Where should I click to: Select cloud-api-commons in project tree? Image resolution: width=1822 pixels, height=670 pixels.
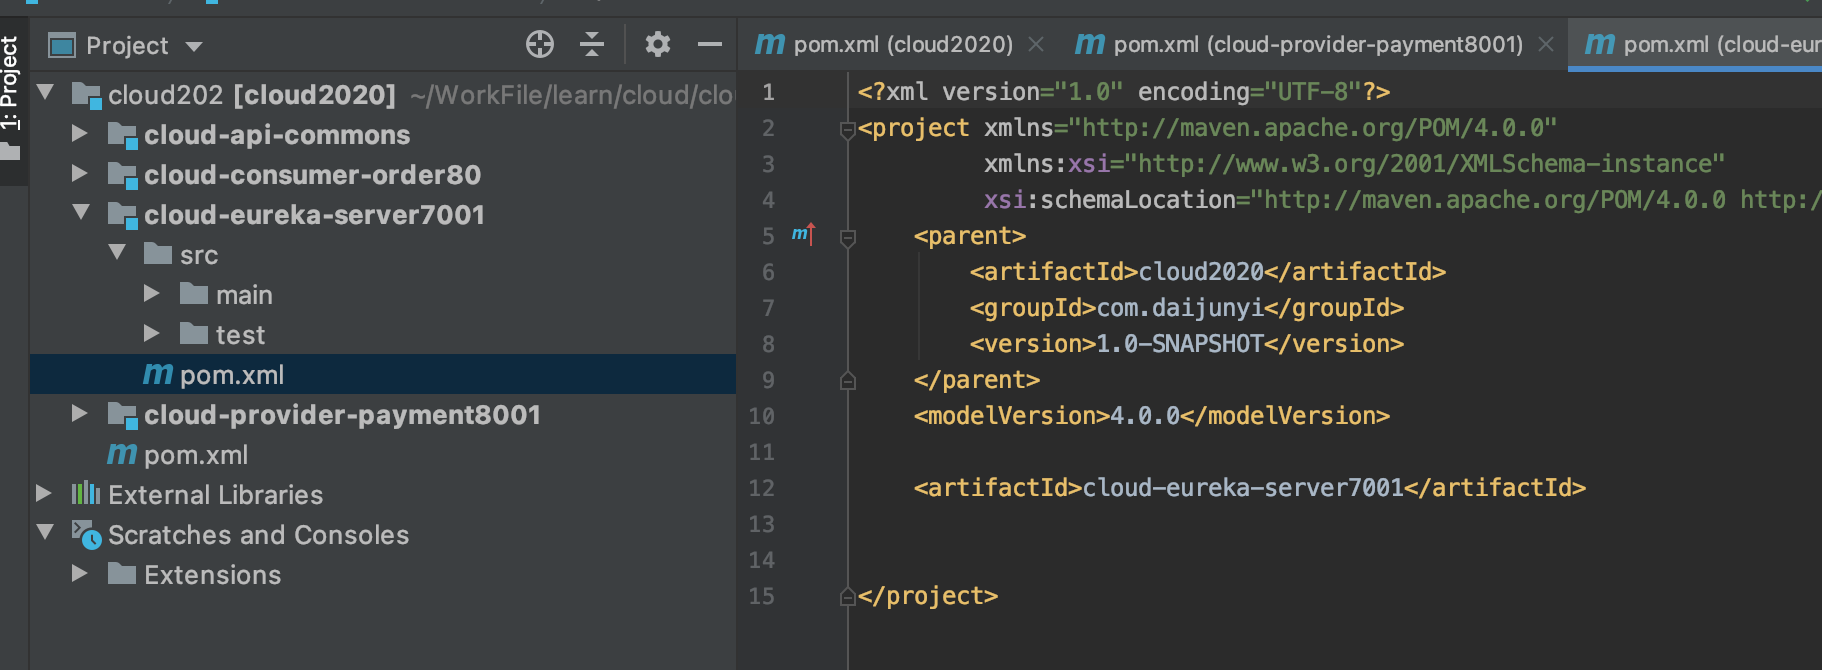277,135
